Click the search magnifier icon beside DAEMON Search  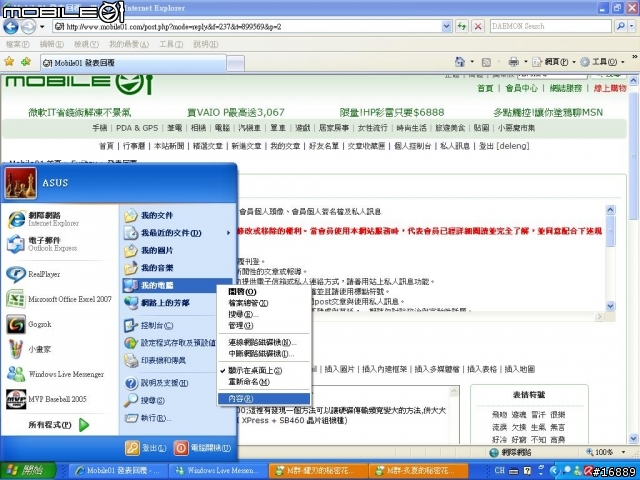coord(620,27)
